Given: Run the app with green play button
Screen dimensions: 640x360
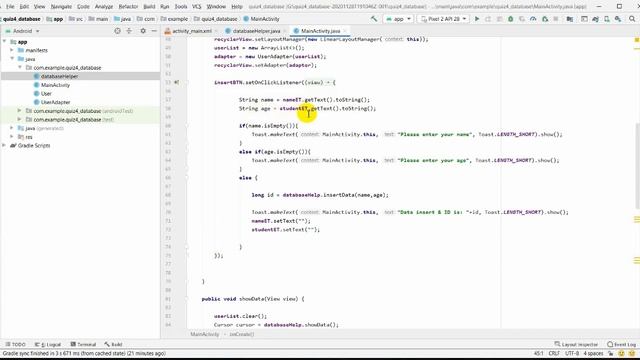Looking at the screenshot, I should point(477,19).
